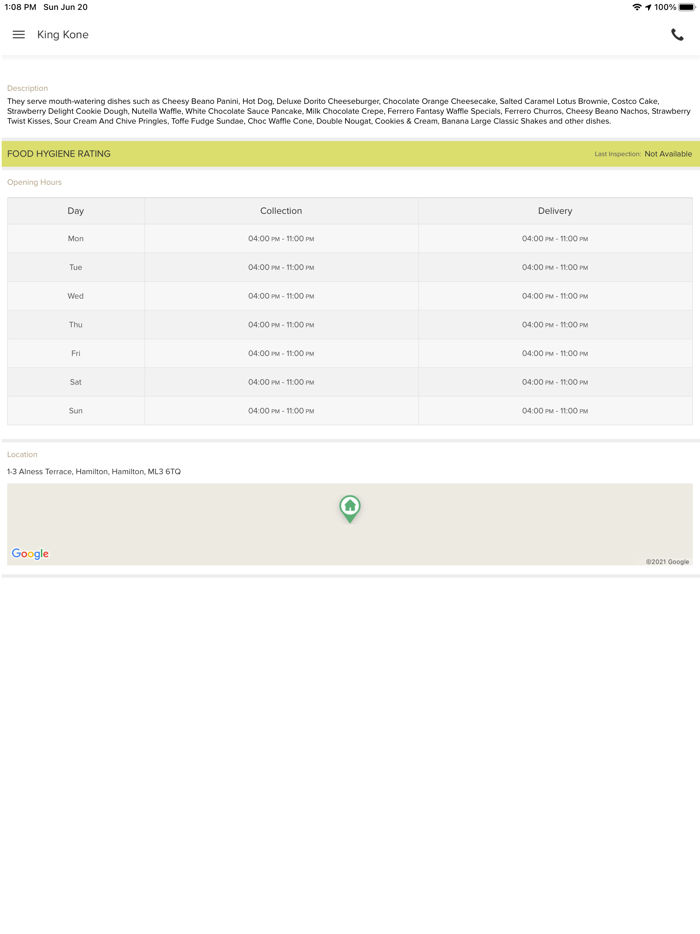
Task: Select the Mon row day cell
Action: [76, 238]
